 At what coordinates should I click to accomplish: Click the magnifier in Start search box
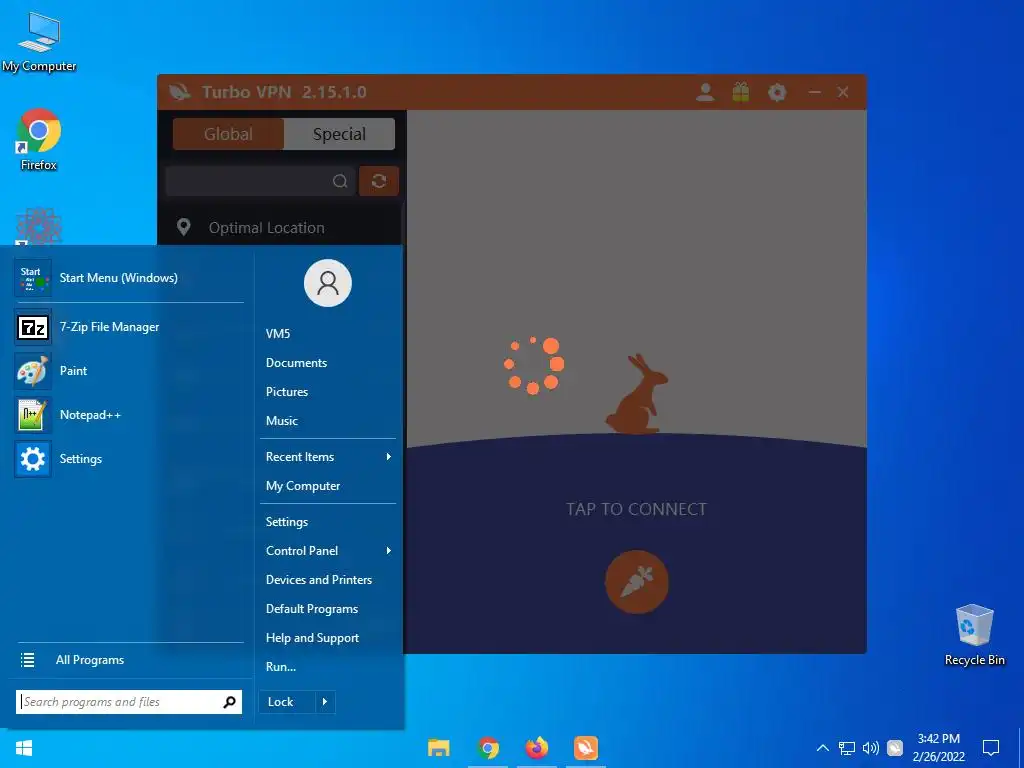pos(229,702)
